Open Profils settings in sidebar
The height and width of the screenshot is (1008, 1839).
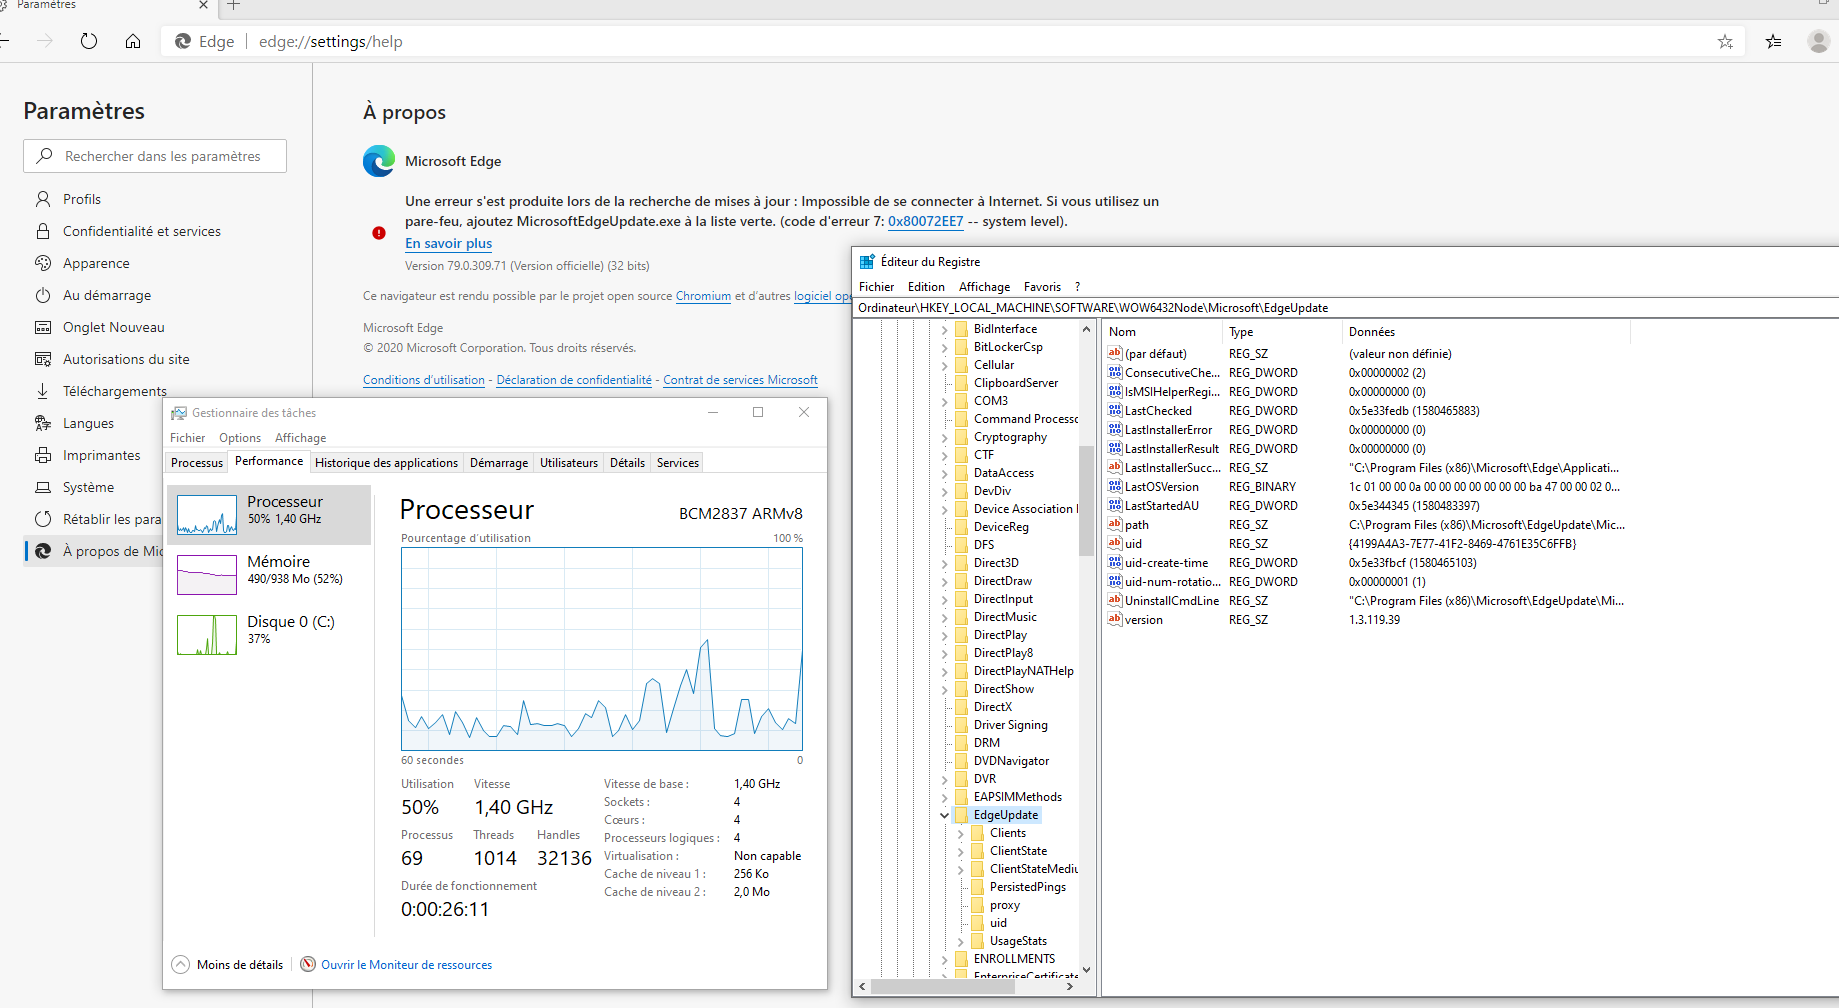click(x=82, y=199)
